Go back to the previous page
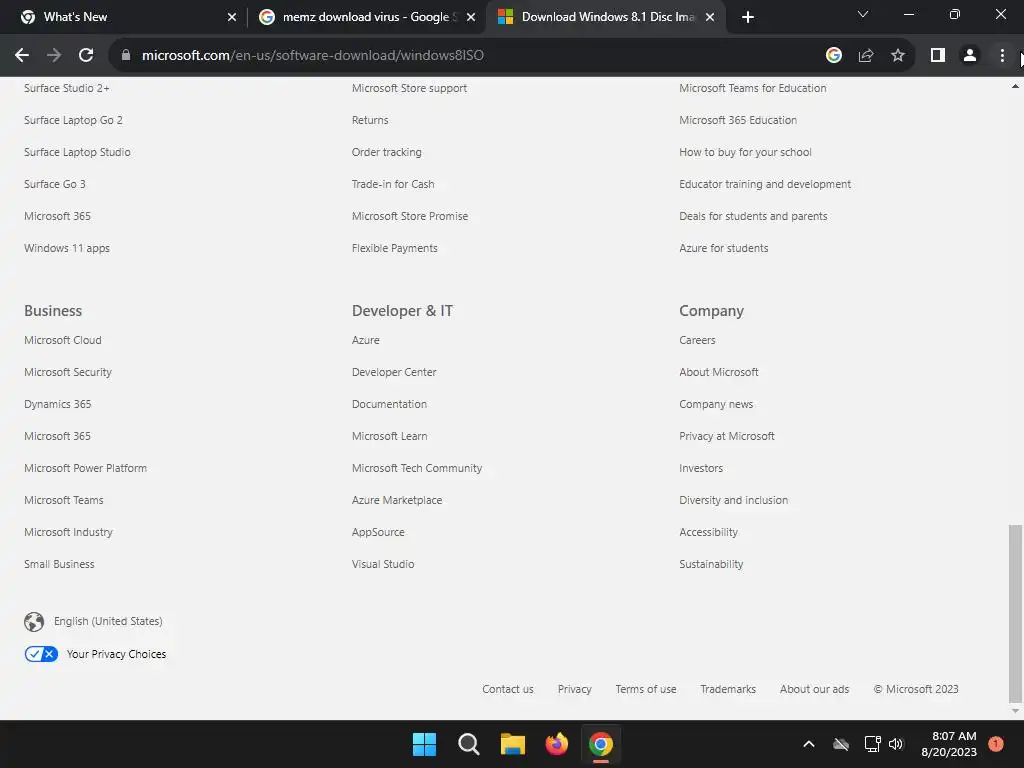The width and height of the screenshot is (1024, 768). (22, 56)
